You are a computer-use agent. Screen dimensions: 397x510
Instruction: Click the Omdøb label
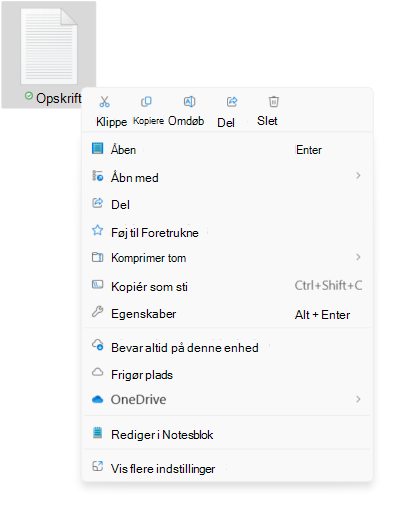pos(186,121)
